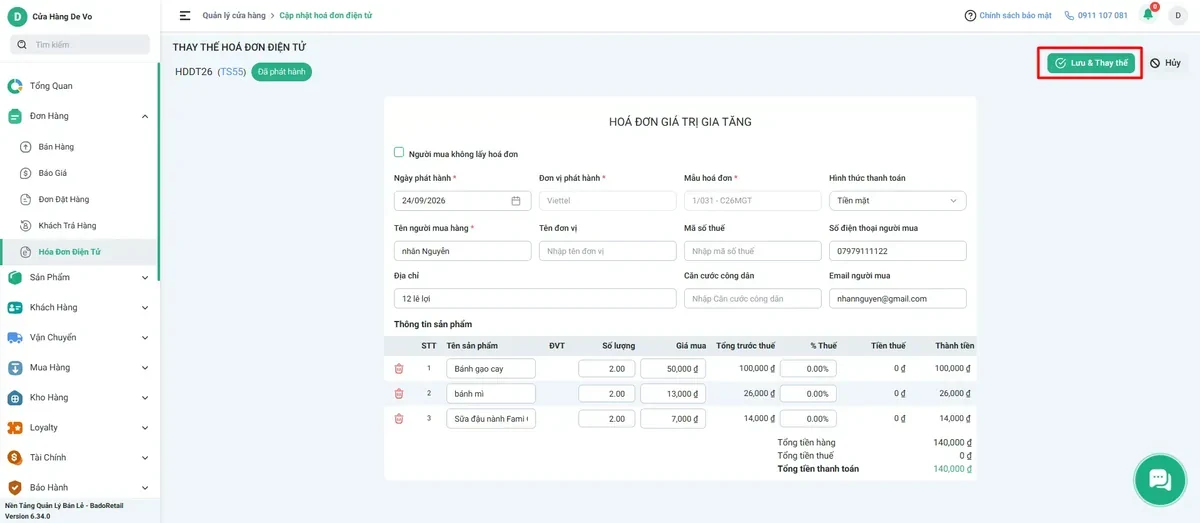The image size is (1200, 523).
Task: Click the Căn cước công dân input
Action: click(x=753, y=298)
